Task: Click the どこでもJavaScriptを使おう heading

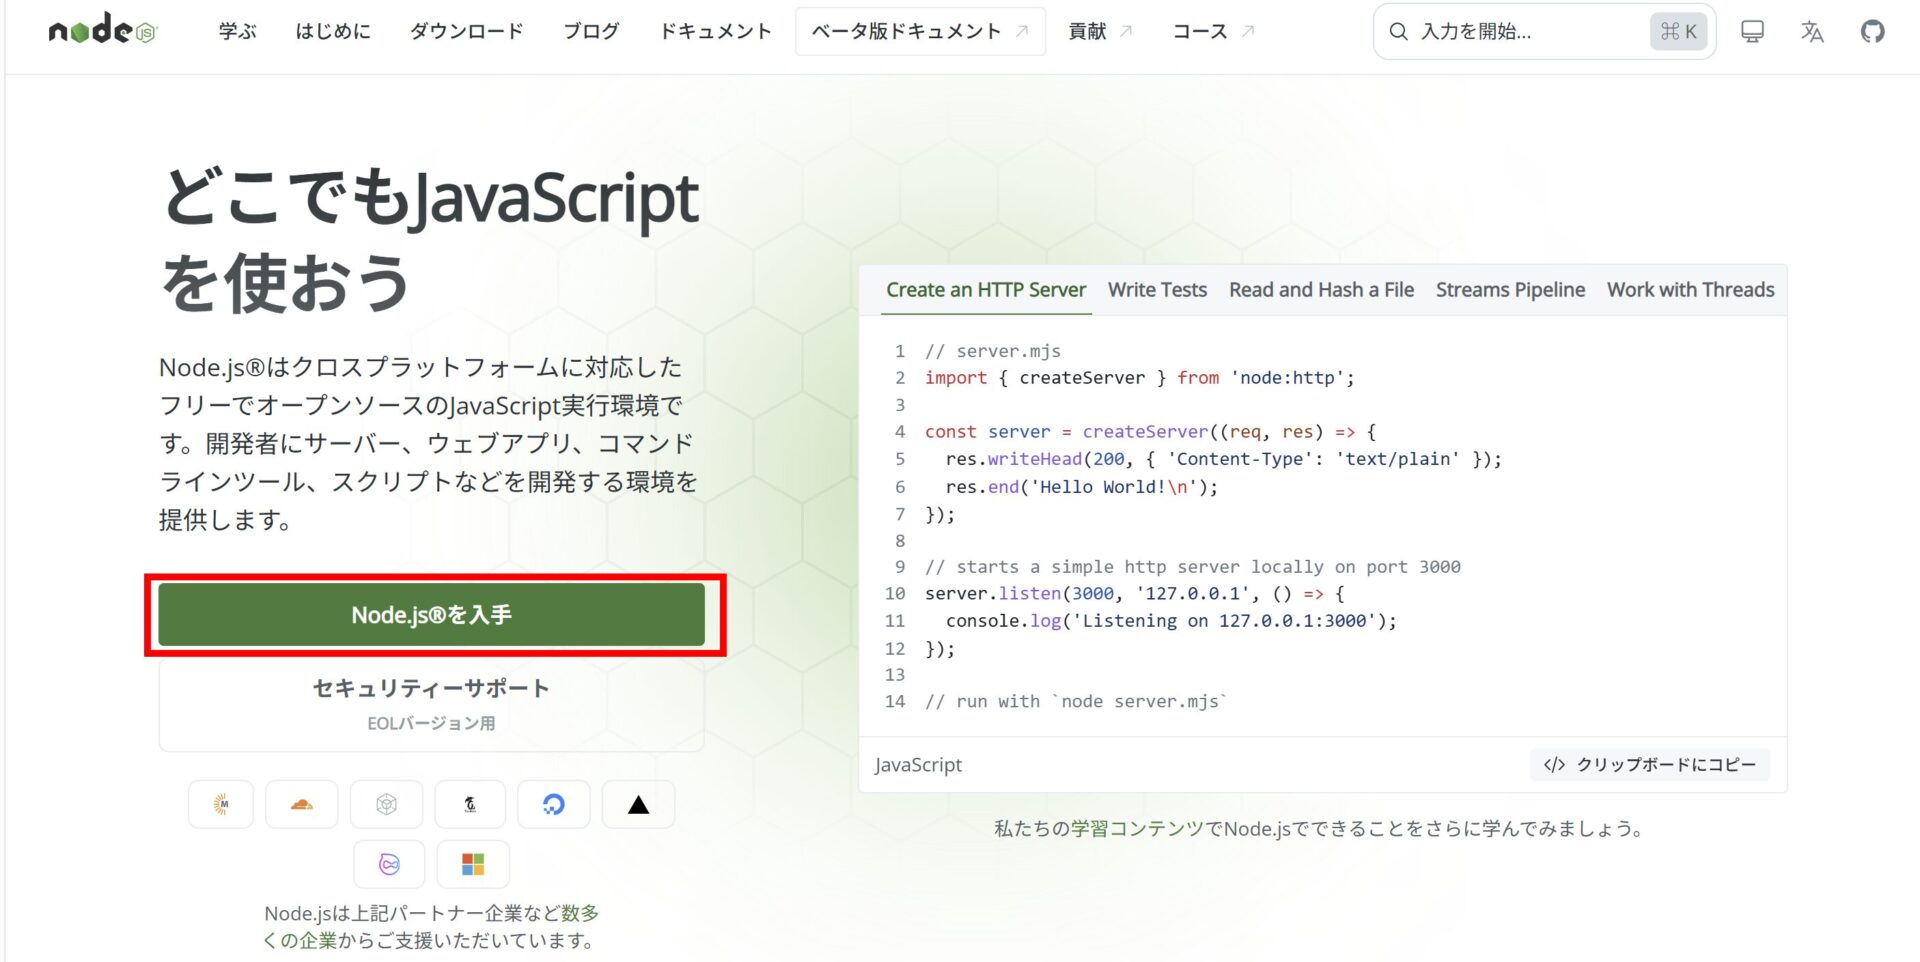Action: tap(430, 239)
